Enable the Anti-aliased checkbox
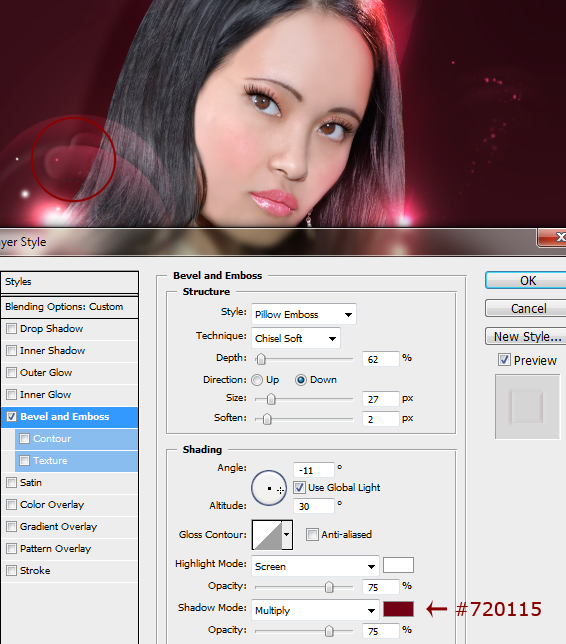566x644 pixels. tap(312, 535)
